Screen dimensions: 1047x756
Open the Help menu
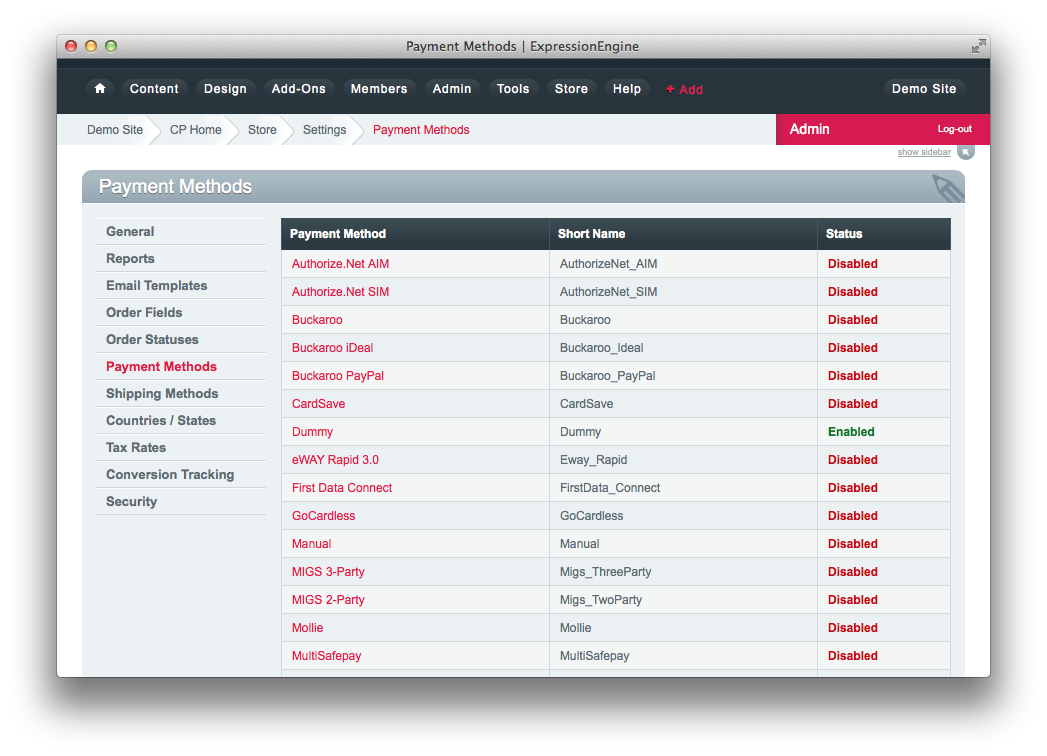click(x=627, y=89)
